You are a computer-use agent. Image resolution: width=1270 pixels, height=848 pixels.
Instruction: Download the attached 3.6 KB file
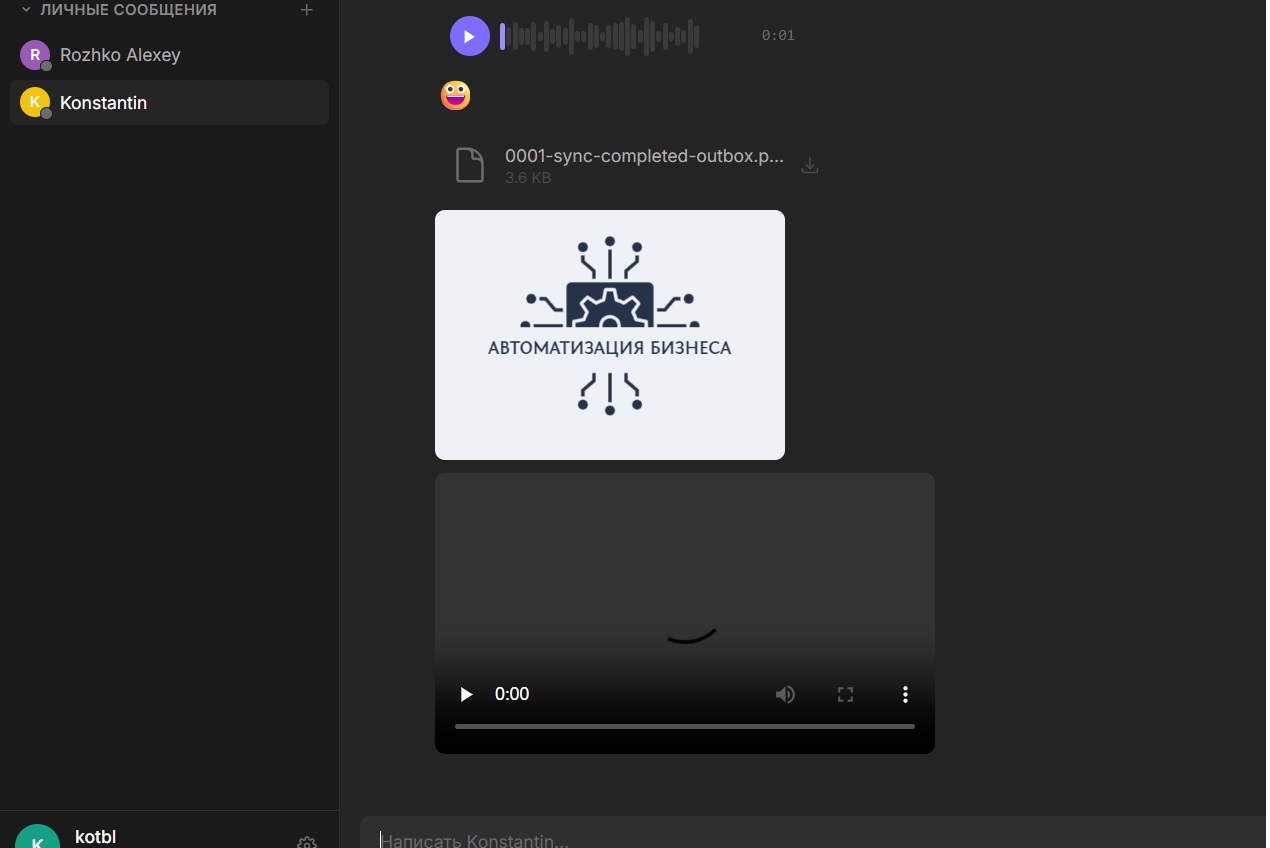[810, 165]
